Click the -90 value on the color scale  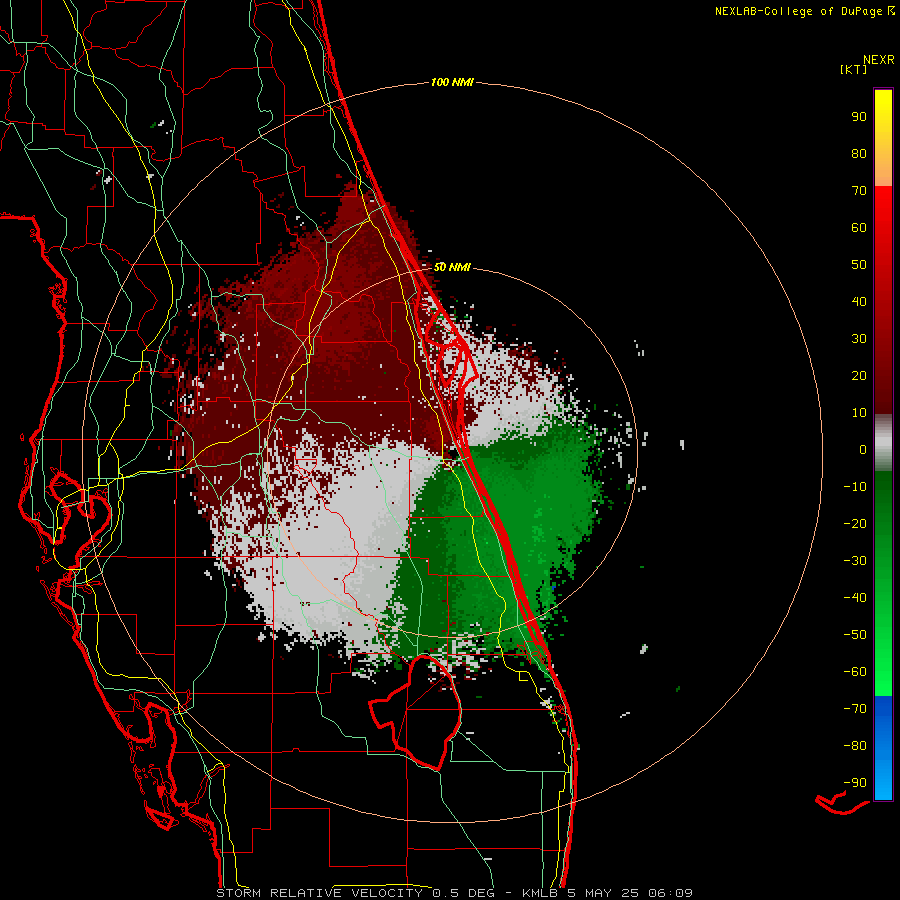[855, 783]
